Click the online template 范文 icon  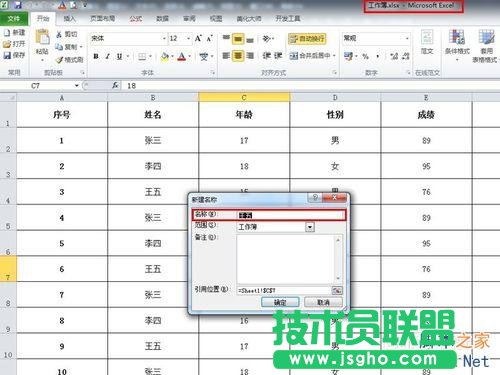click(427, 42)
